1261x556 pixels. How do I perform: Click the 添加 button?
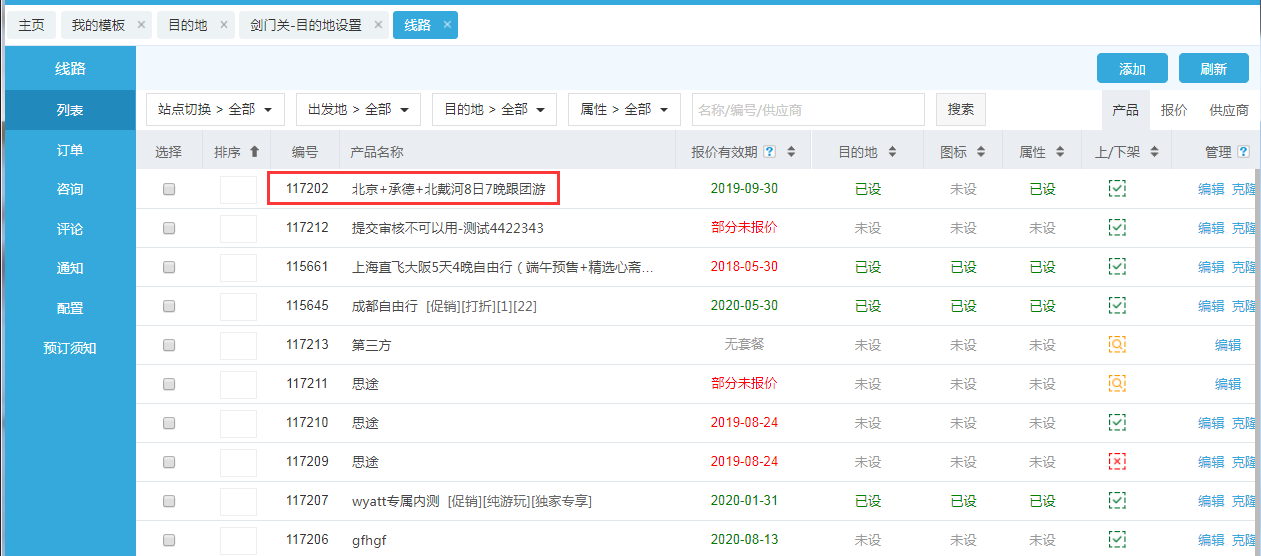click(1132, 69)
